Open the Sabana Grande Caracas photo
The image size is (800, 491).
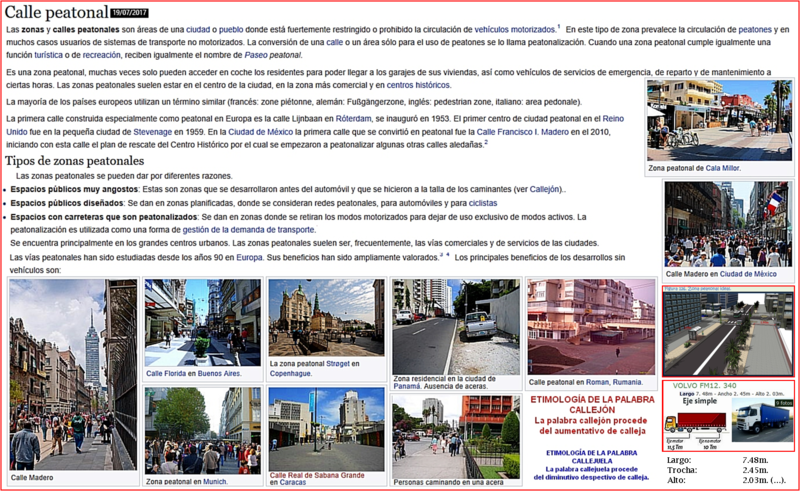(327, 429)
